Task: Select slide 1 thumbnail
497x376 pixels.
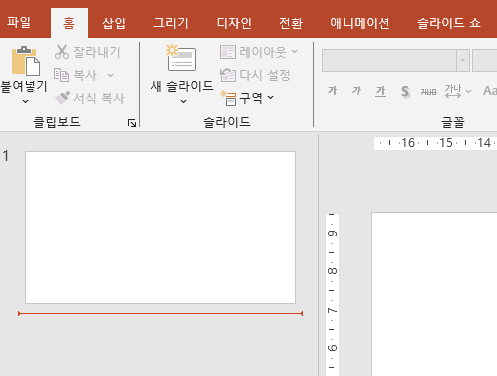Action: (x=160, y=228)
